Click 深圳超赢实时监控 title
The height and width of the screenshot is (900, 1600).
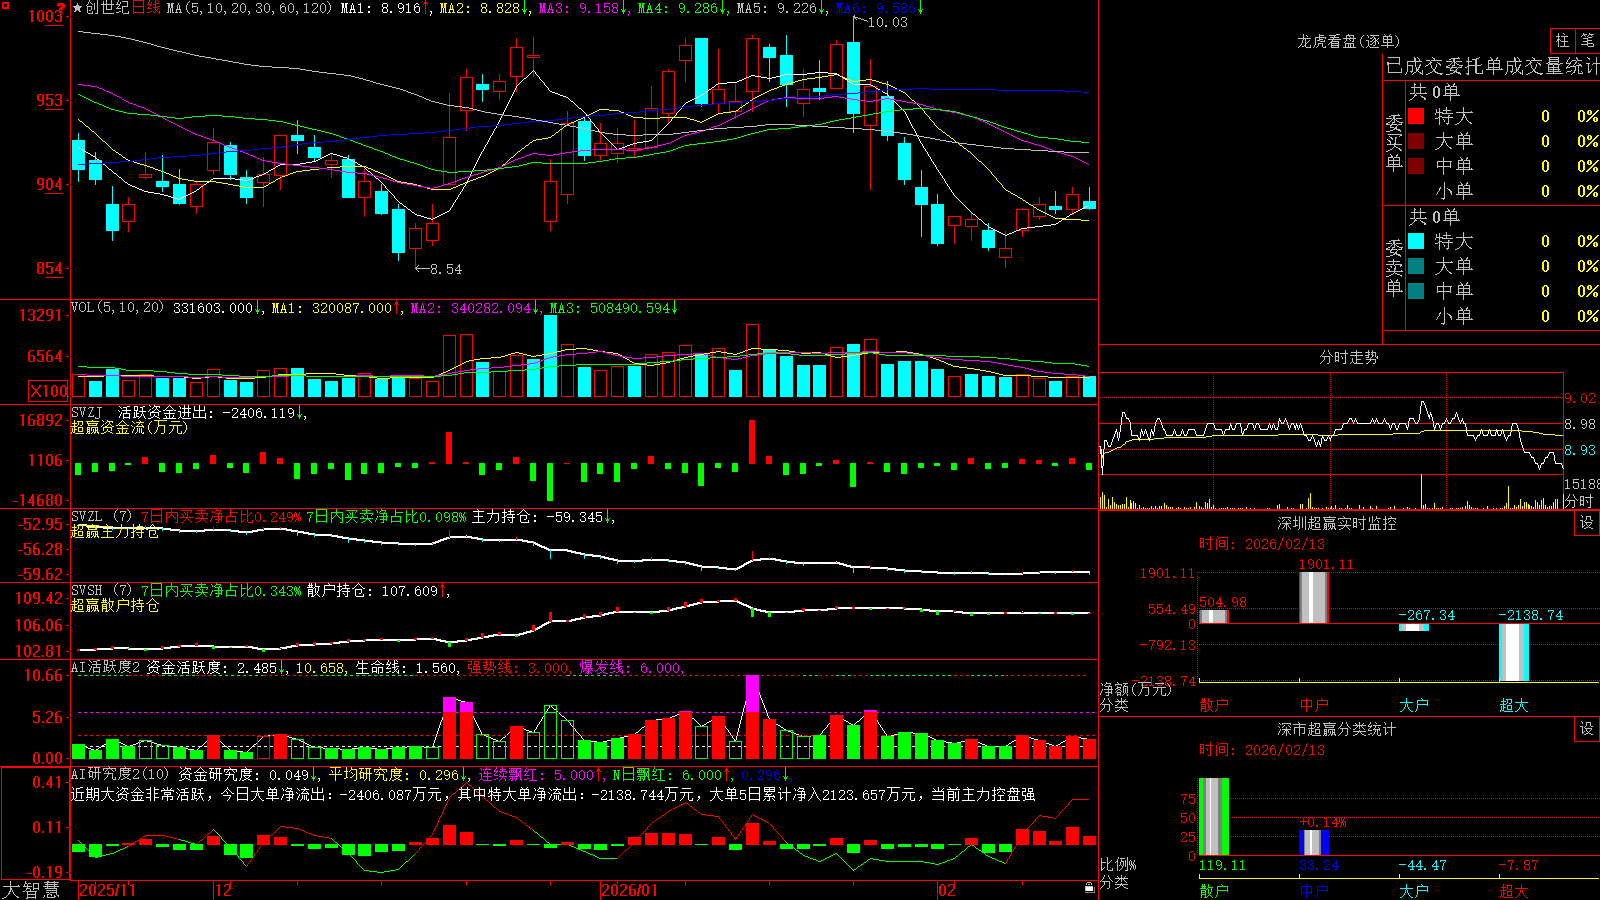click(1337, 523)
